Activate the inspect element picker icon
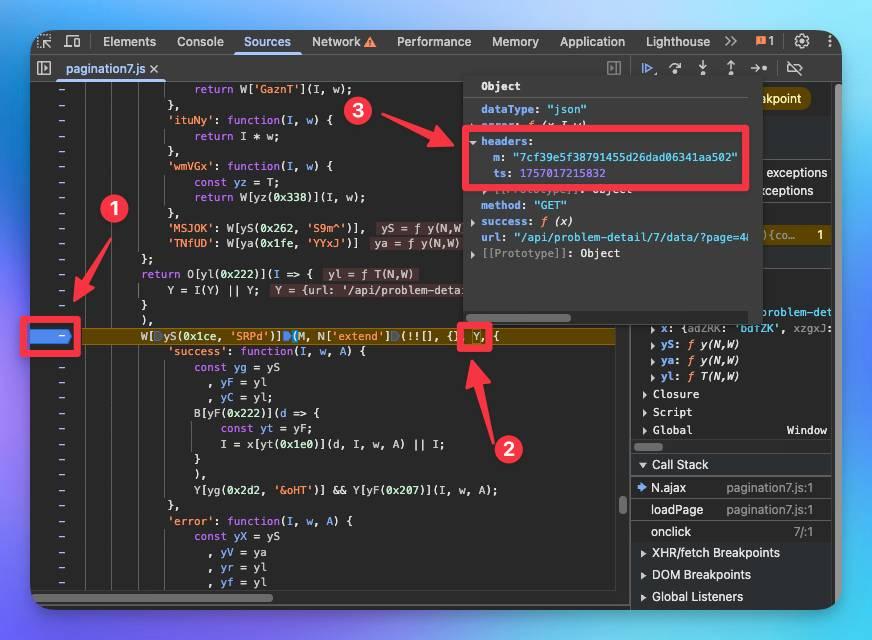 point(44,42)
